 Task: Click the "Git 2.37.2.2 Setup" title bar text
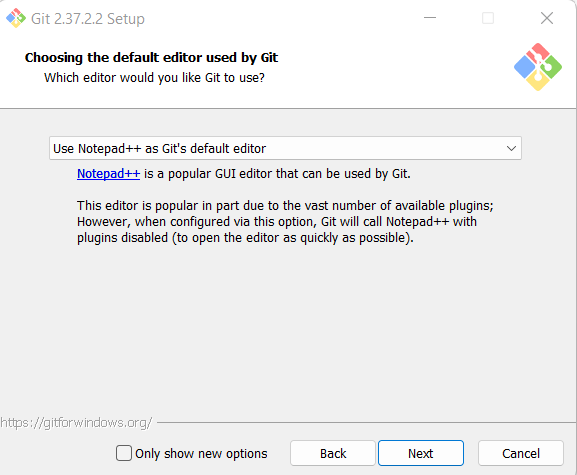click(x=88, y=19)
